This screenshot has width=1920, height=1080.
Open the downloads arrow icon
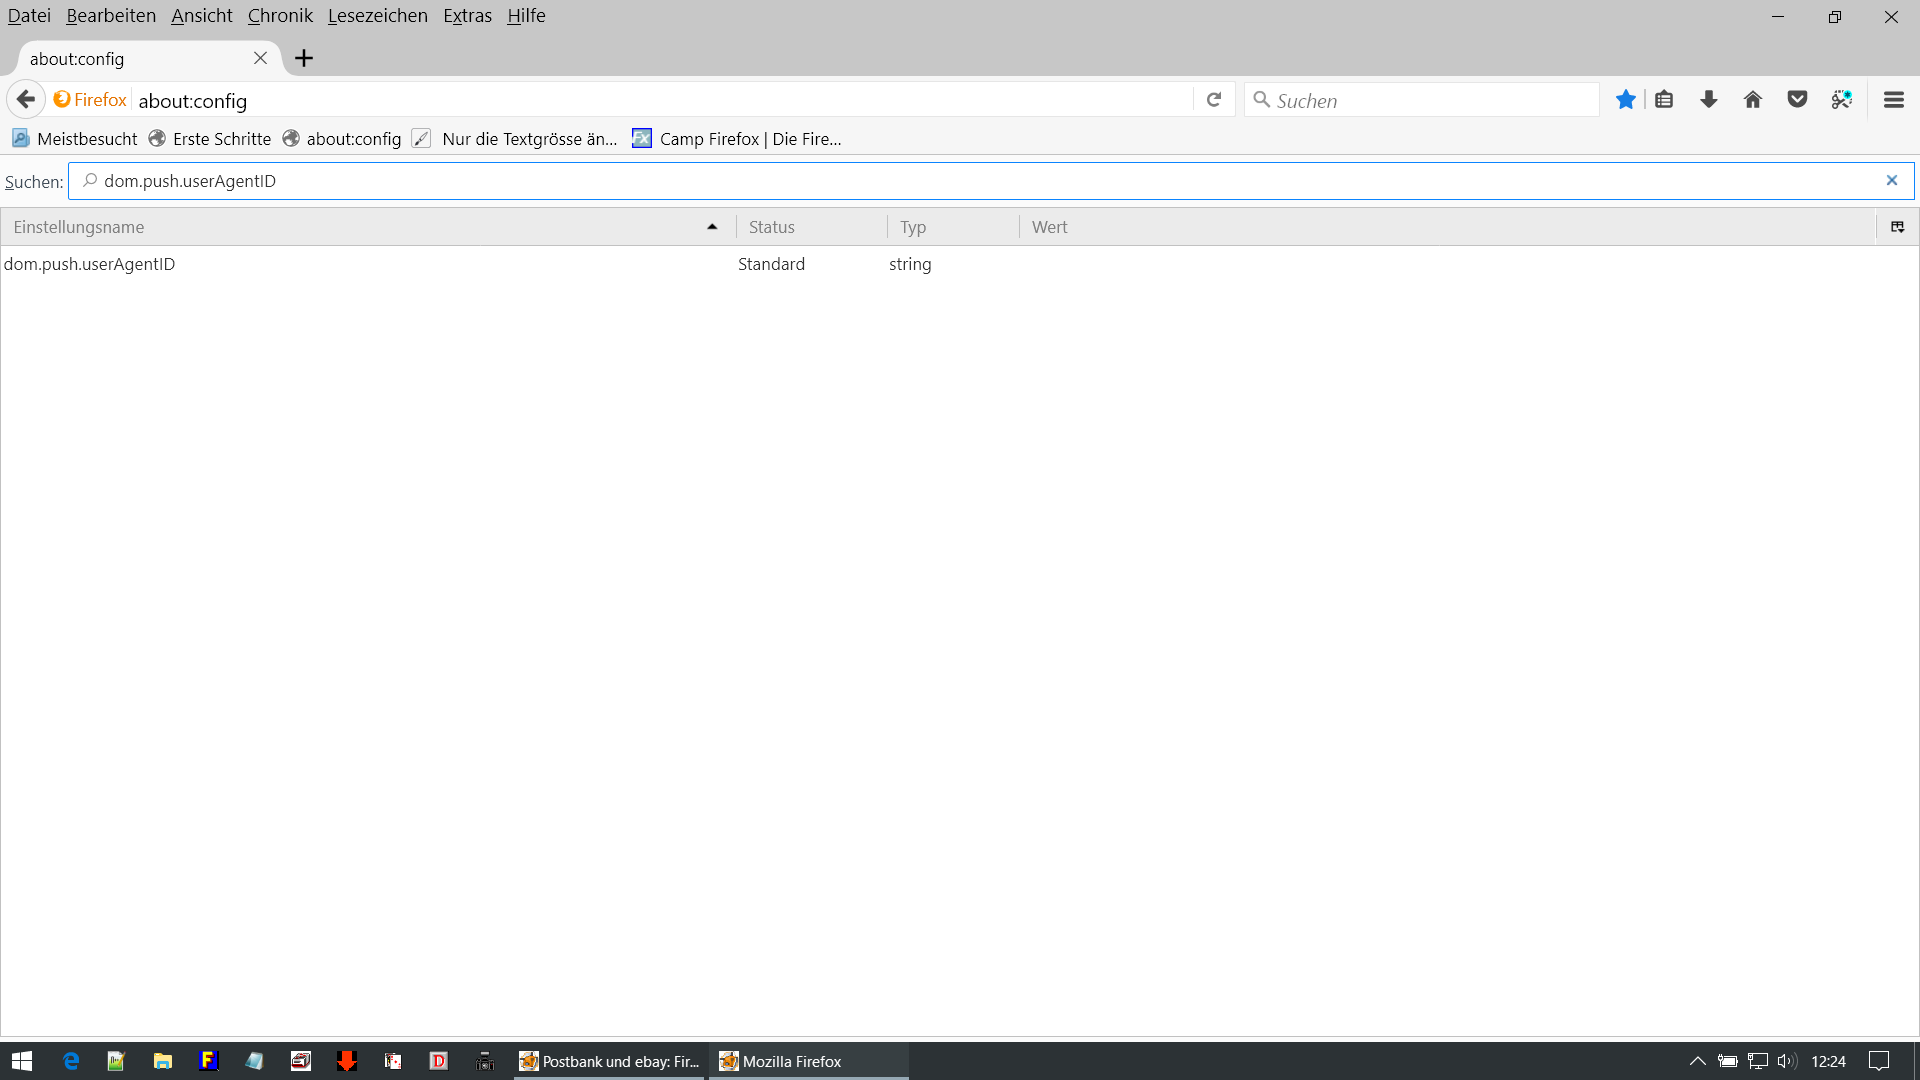point(1709,100)
